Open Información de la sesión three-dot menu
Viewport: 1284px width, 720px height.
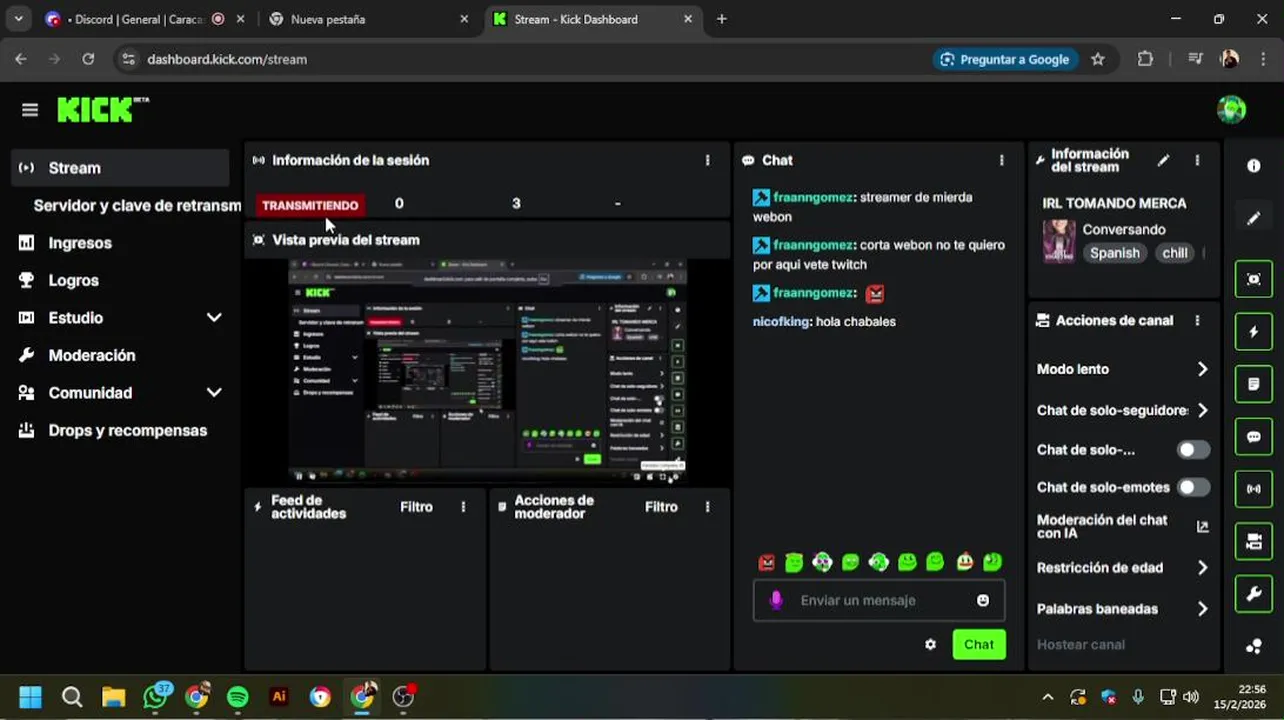tap(708, 160)
